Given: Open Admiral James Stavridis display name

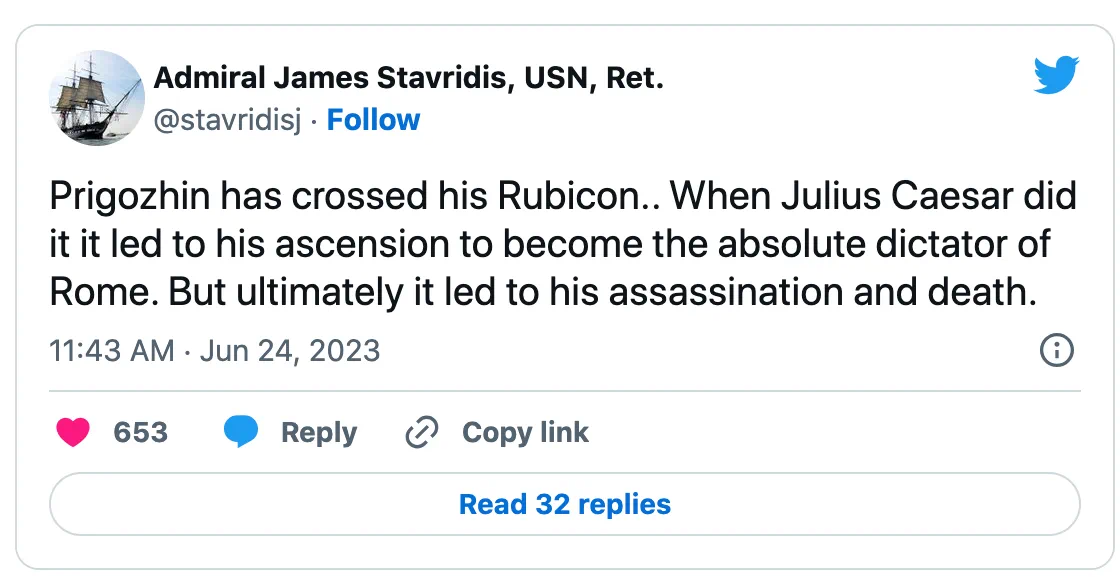Looking at the screenshot, I should point(408,78).
